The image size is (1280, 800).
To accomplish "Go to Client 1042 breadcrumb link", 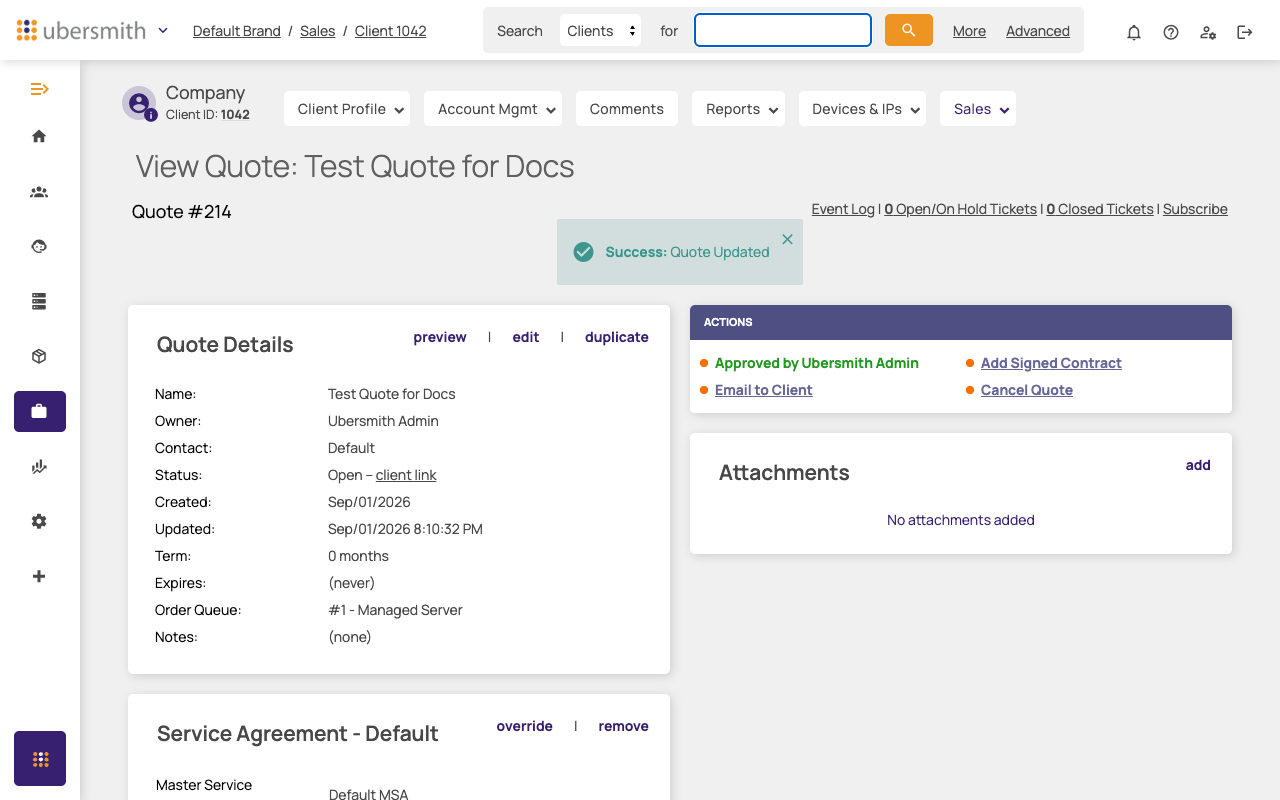I will coord(391,31).
